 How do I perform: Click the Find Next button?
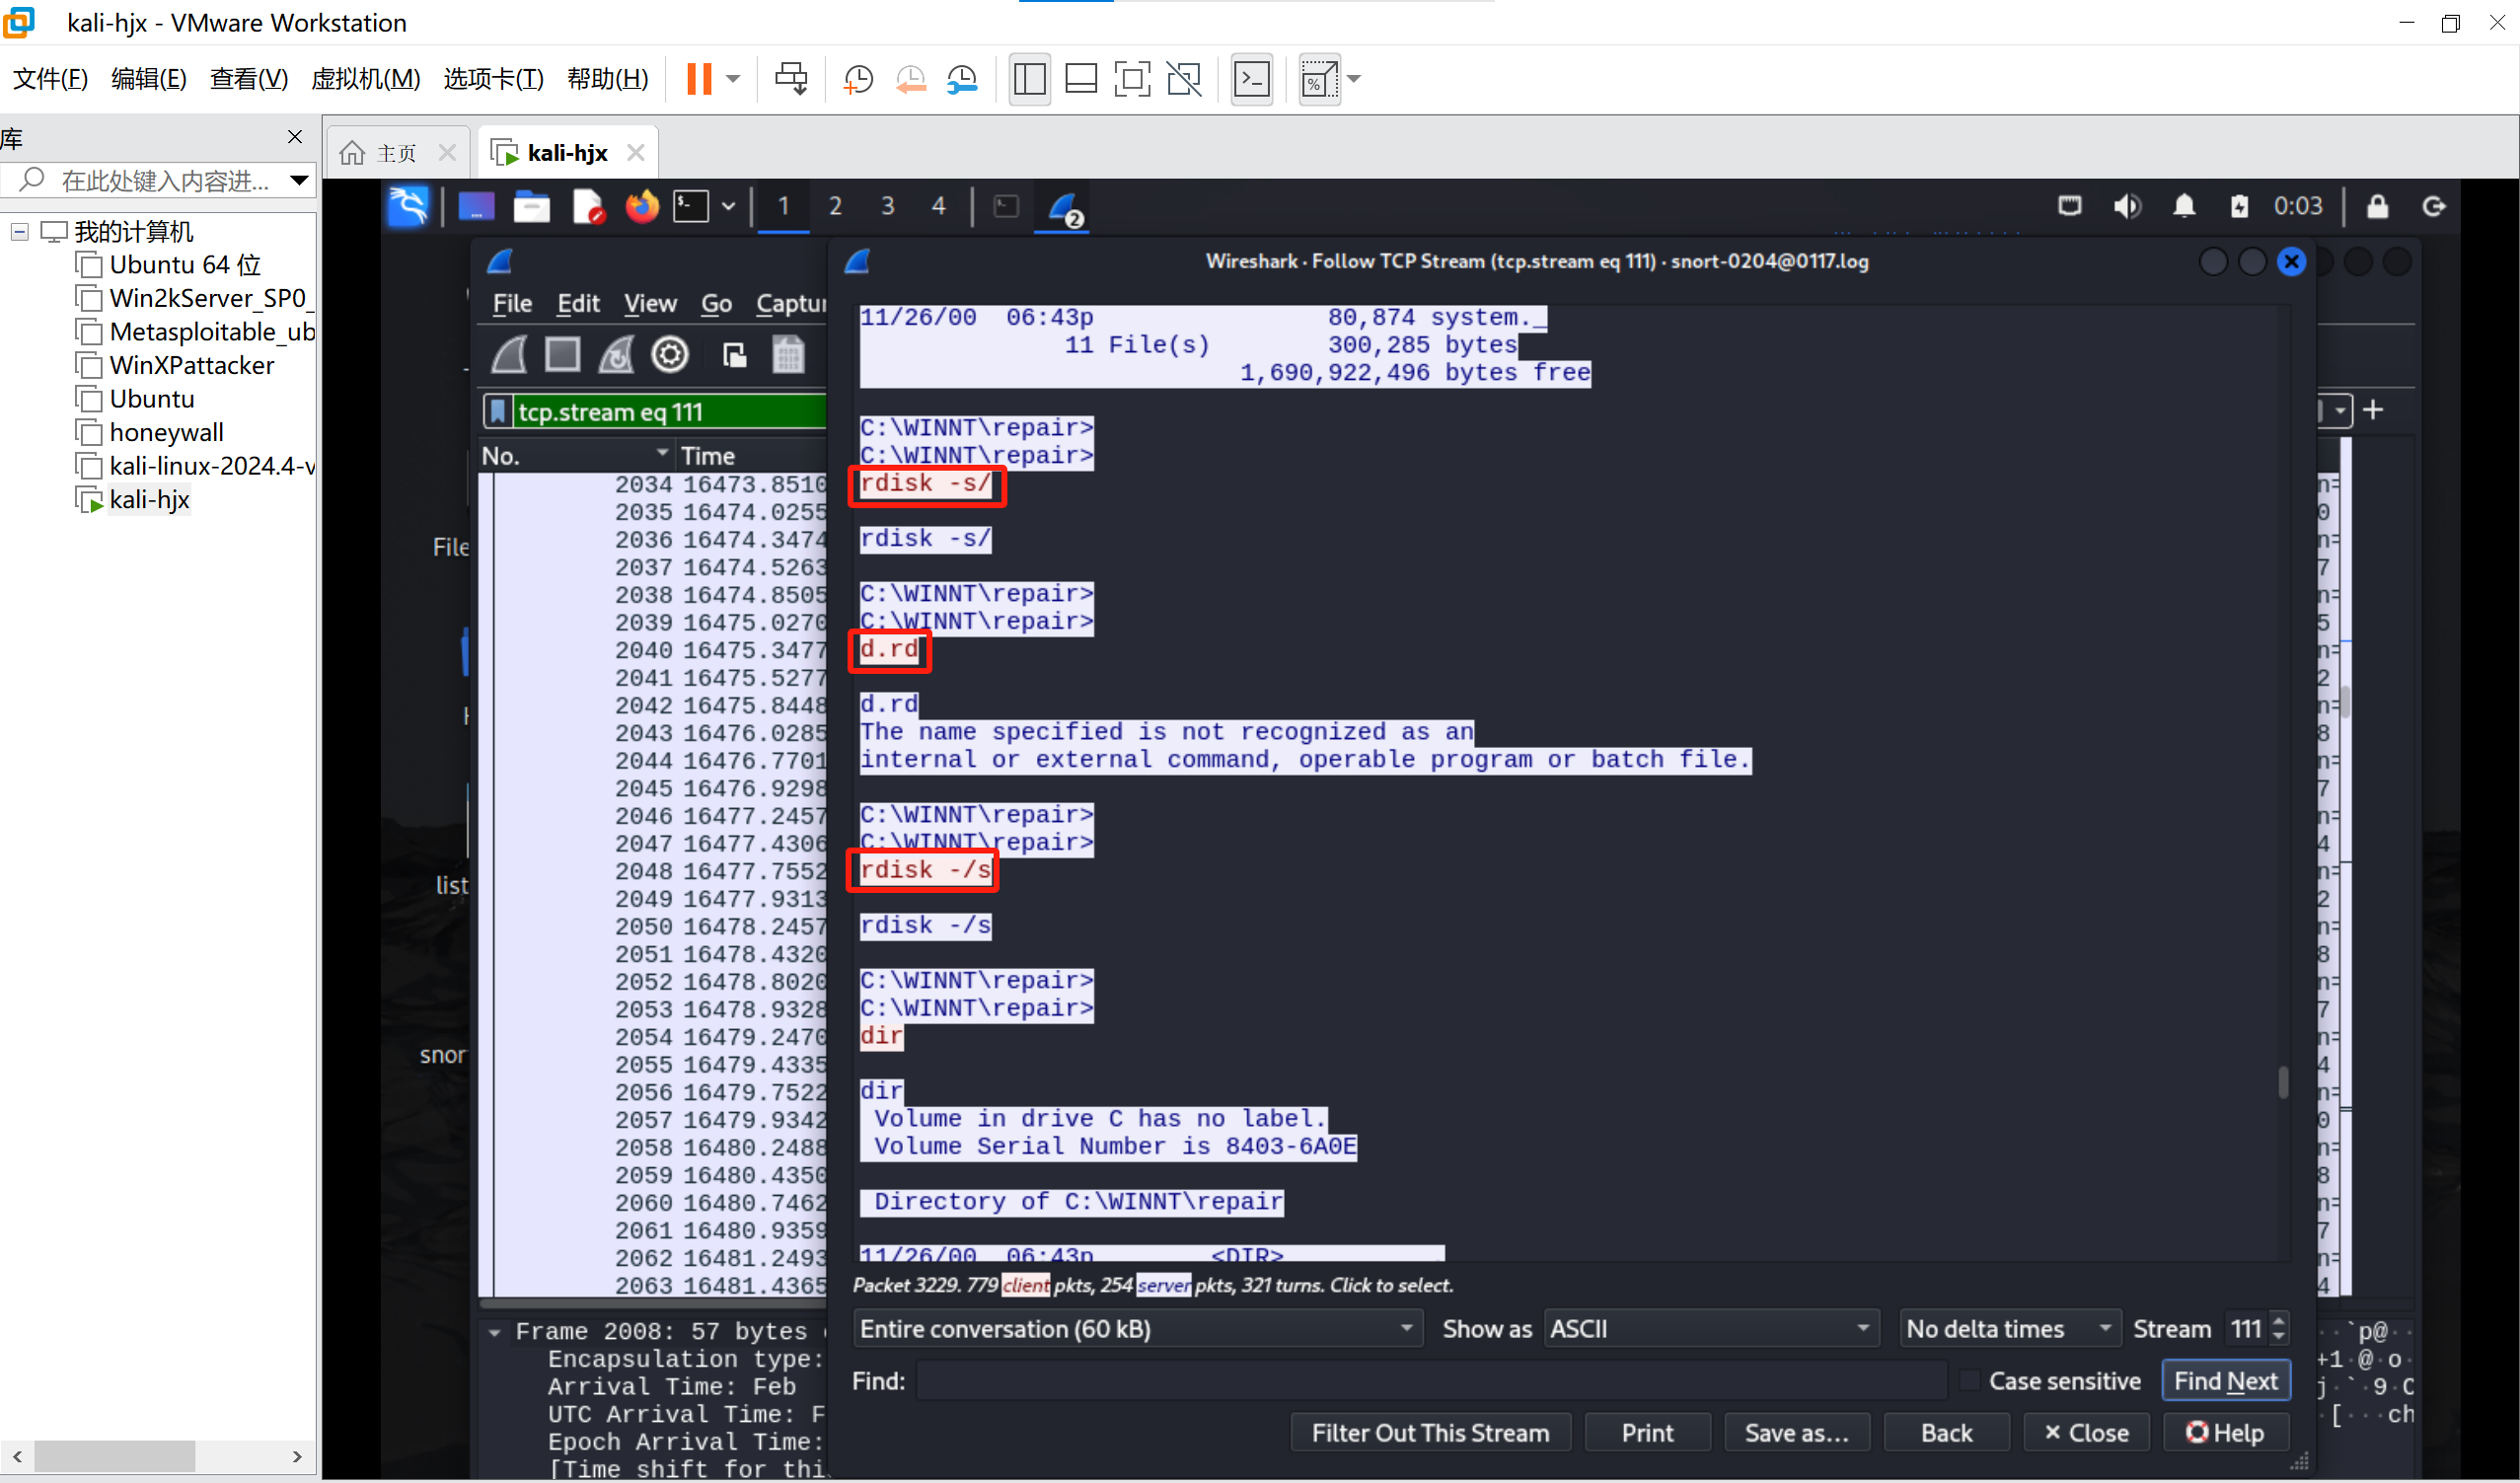coord(2226,1383)
